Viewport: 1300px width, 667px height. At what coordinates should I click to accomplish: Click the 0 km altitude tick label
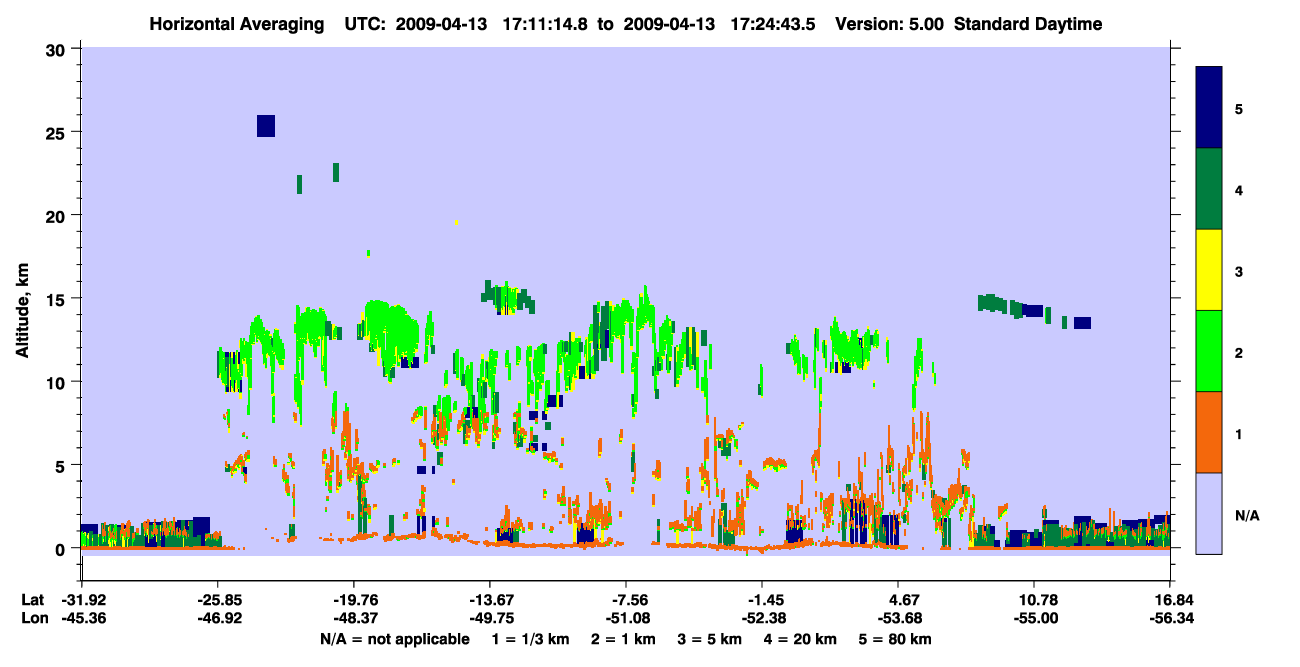tap(62, 548)
